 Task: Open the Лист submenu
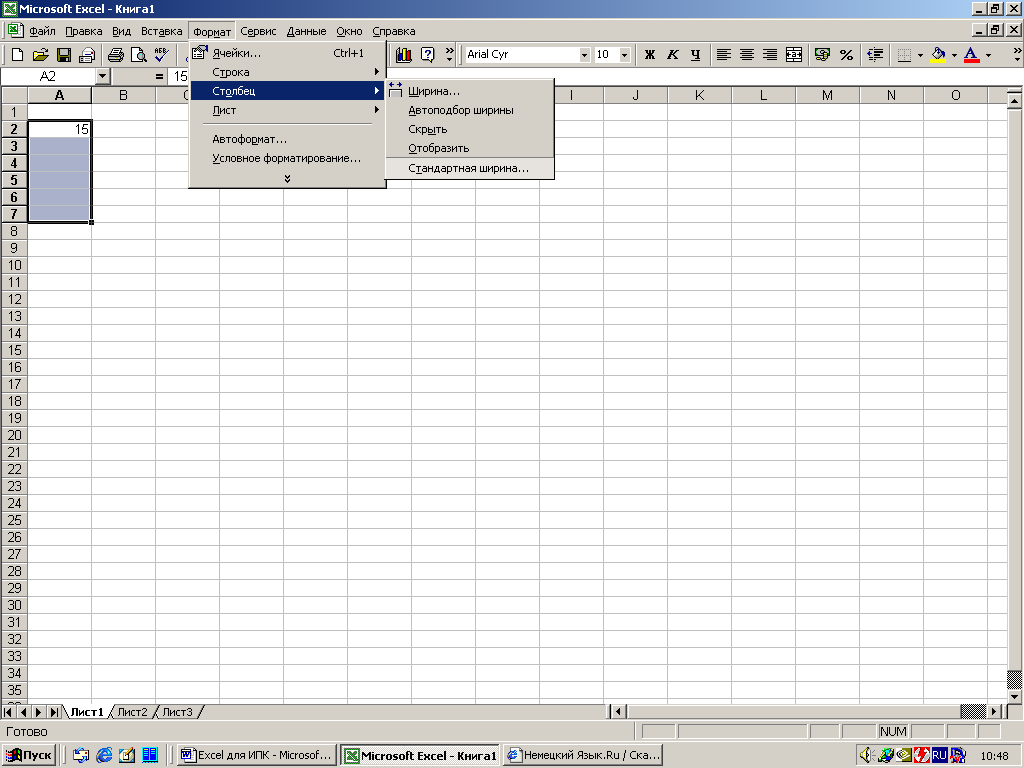pyautogui.click(x=287, y=110)
